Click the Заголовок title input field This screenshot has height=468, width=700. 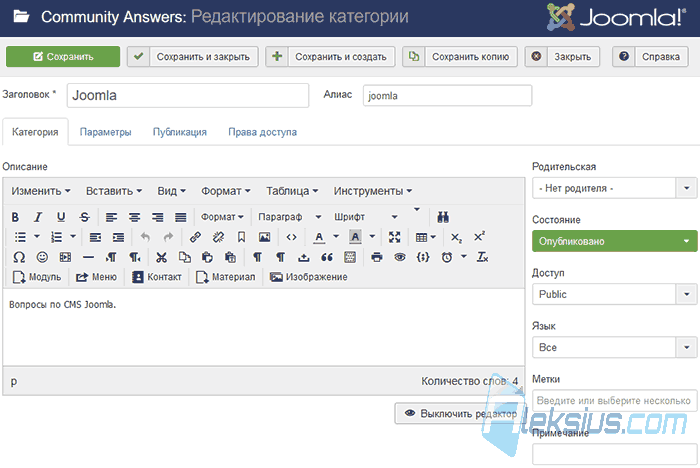click(188, 96)
